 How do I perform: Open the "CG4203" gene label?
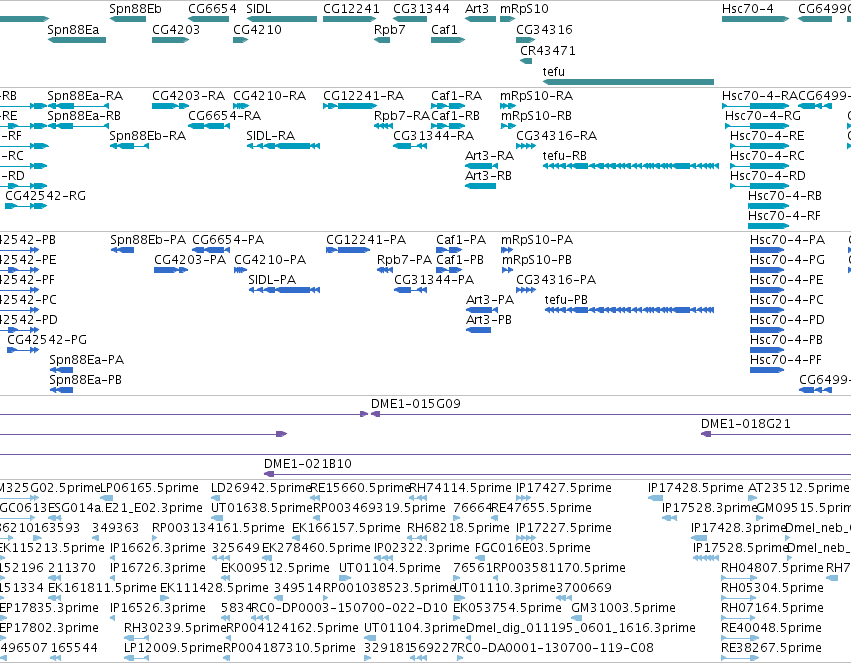point(176,30)
